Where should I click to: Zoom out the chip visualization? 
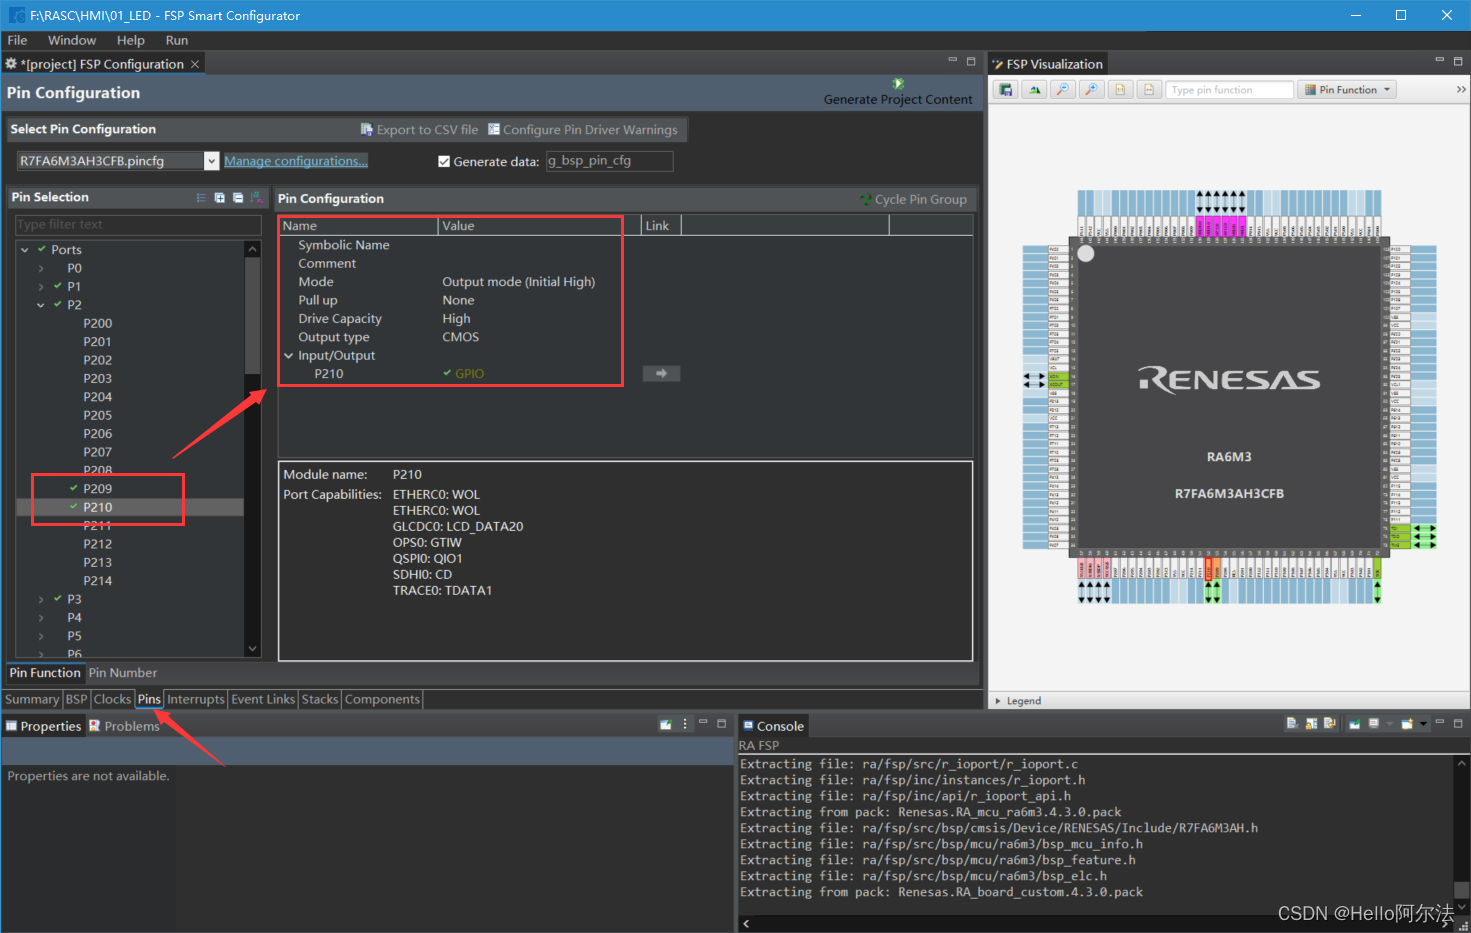click(x=1063, y=90)
